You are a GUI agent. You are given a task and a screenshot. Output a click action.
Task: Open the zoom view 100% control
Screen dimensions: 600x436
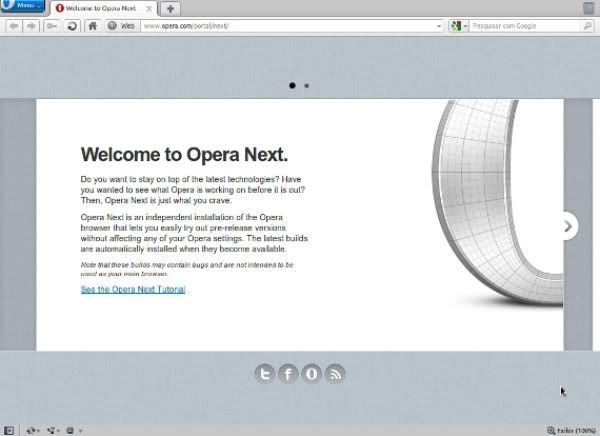(572, 431)
